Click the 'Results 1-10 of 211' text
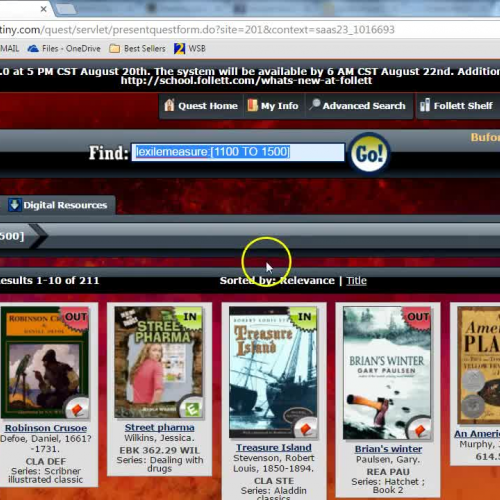 click(x=49, y=281)
